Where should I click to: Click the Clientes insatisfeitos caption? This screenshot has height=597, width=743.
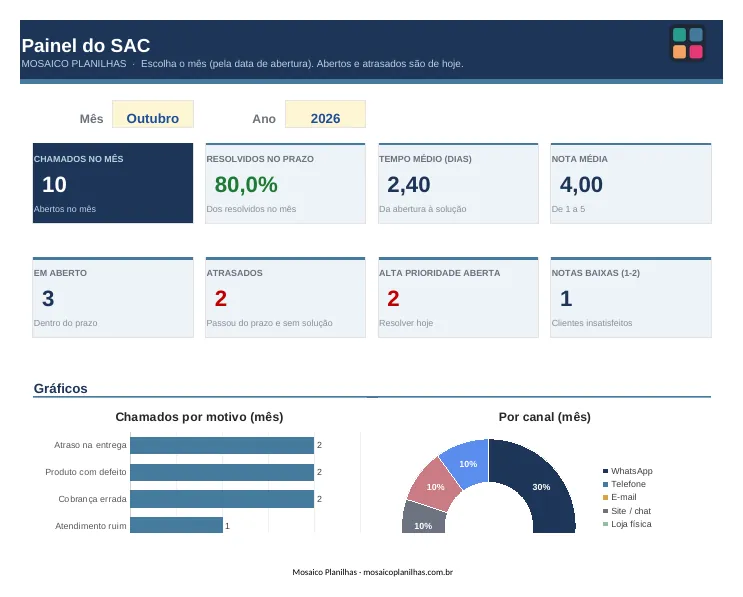tap(592, 323)
